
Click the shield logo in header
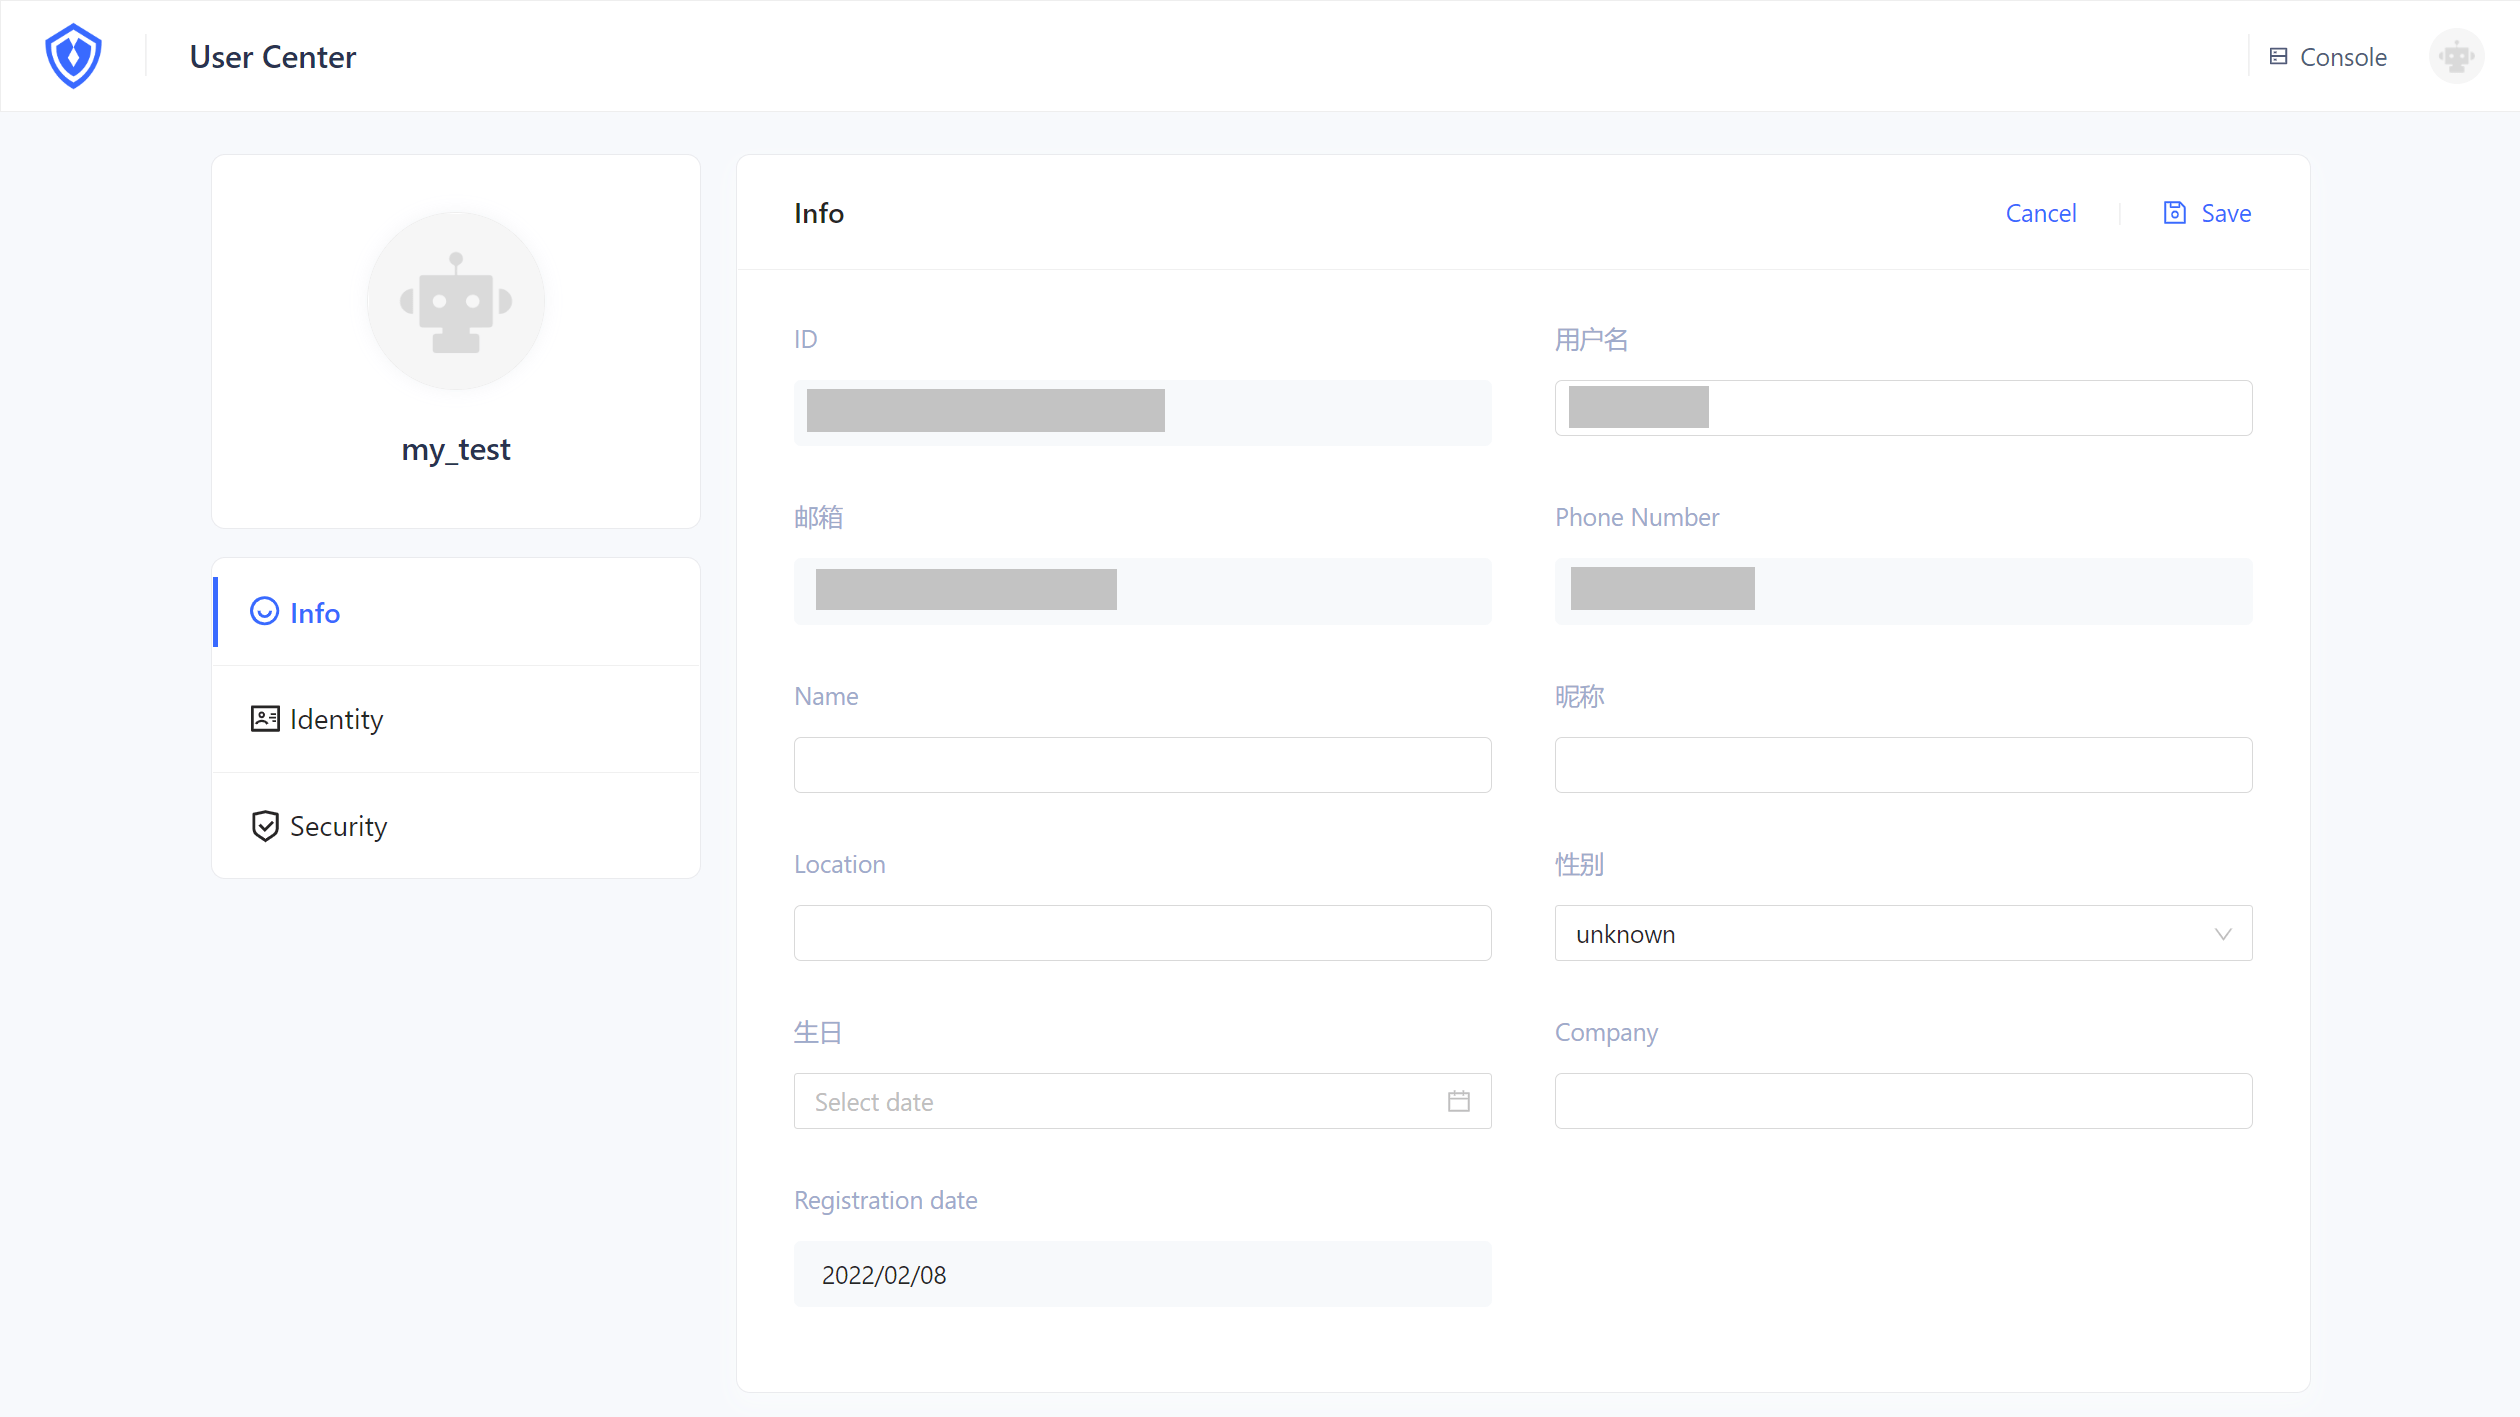point(73,56)
